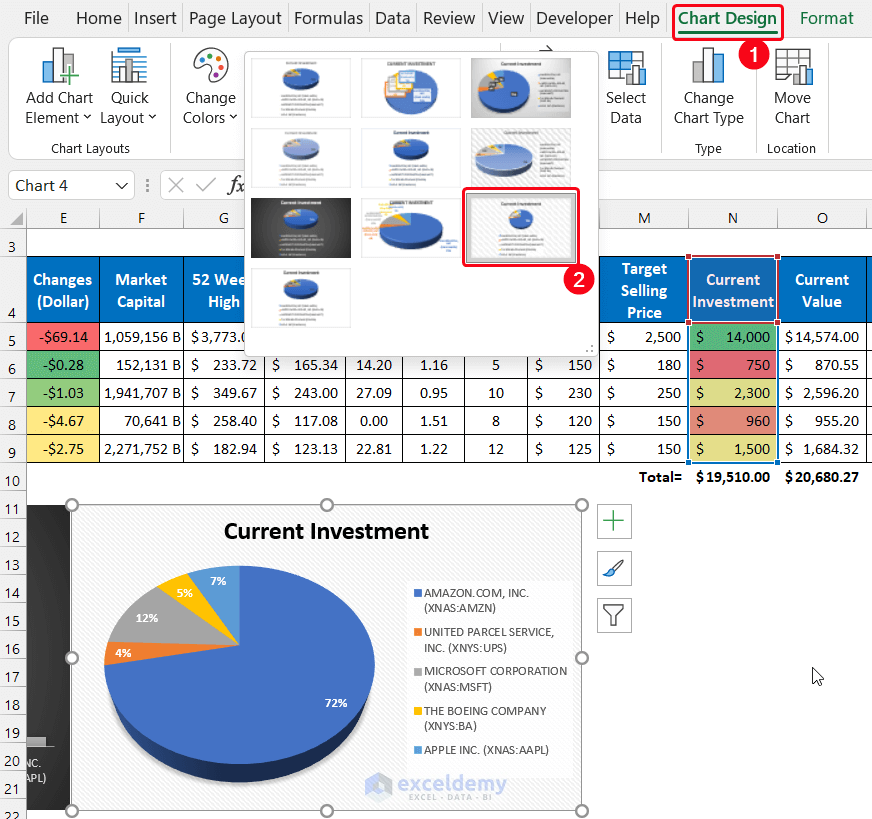Click the Current Value header cell
Viewport: 872px width, 819px height.
(821, 290)
